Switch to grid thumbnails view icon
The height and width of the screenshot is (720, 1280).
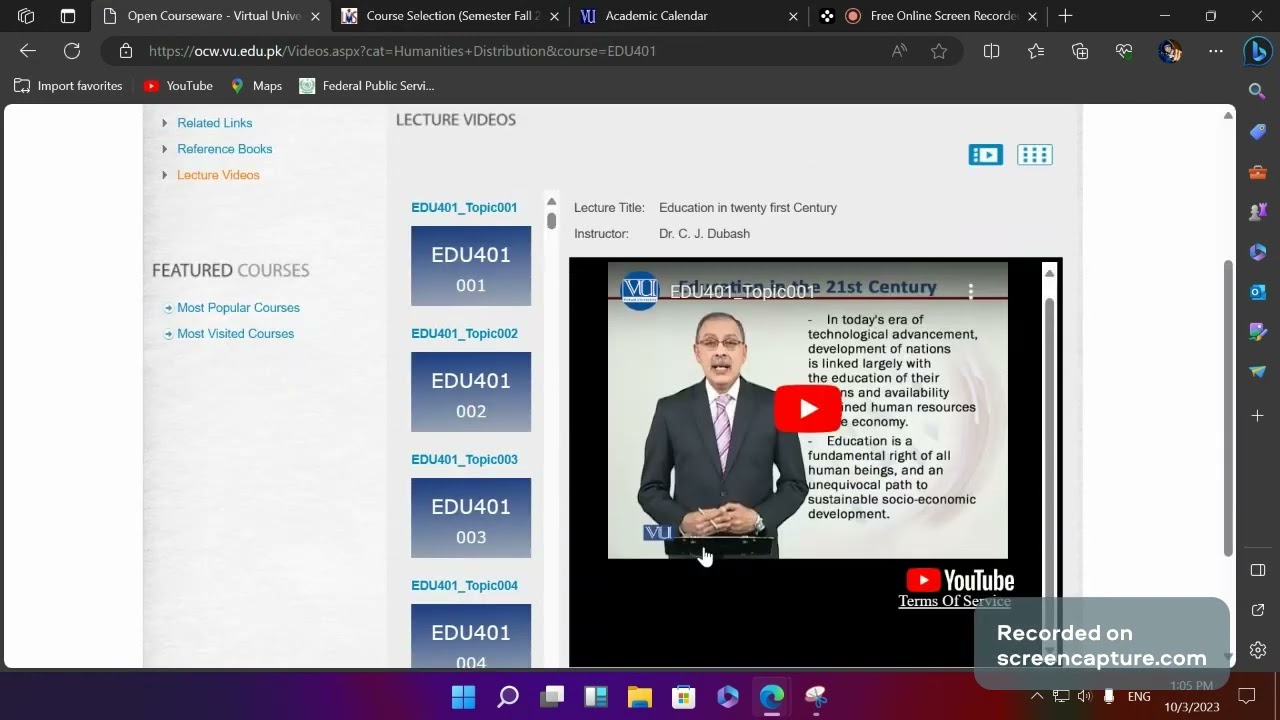(x=1035, y=154)
